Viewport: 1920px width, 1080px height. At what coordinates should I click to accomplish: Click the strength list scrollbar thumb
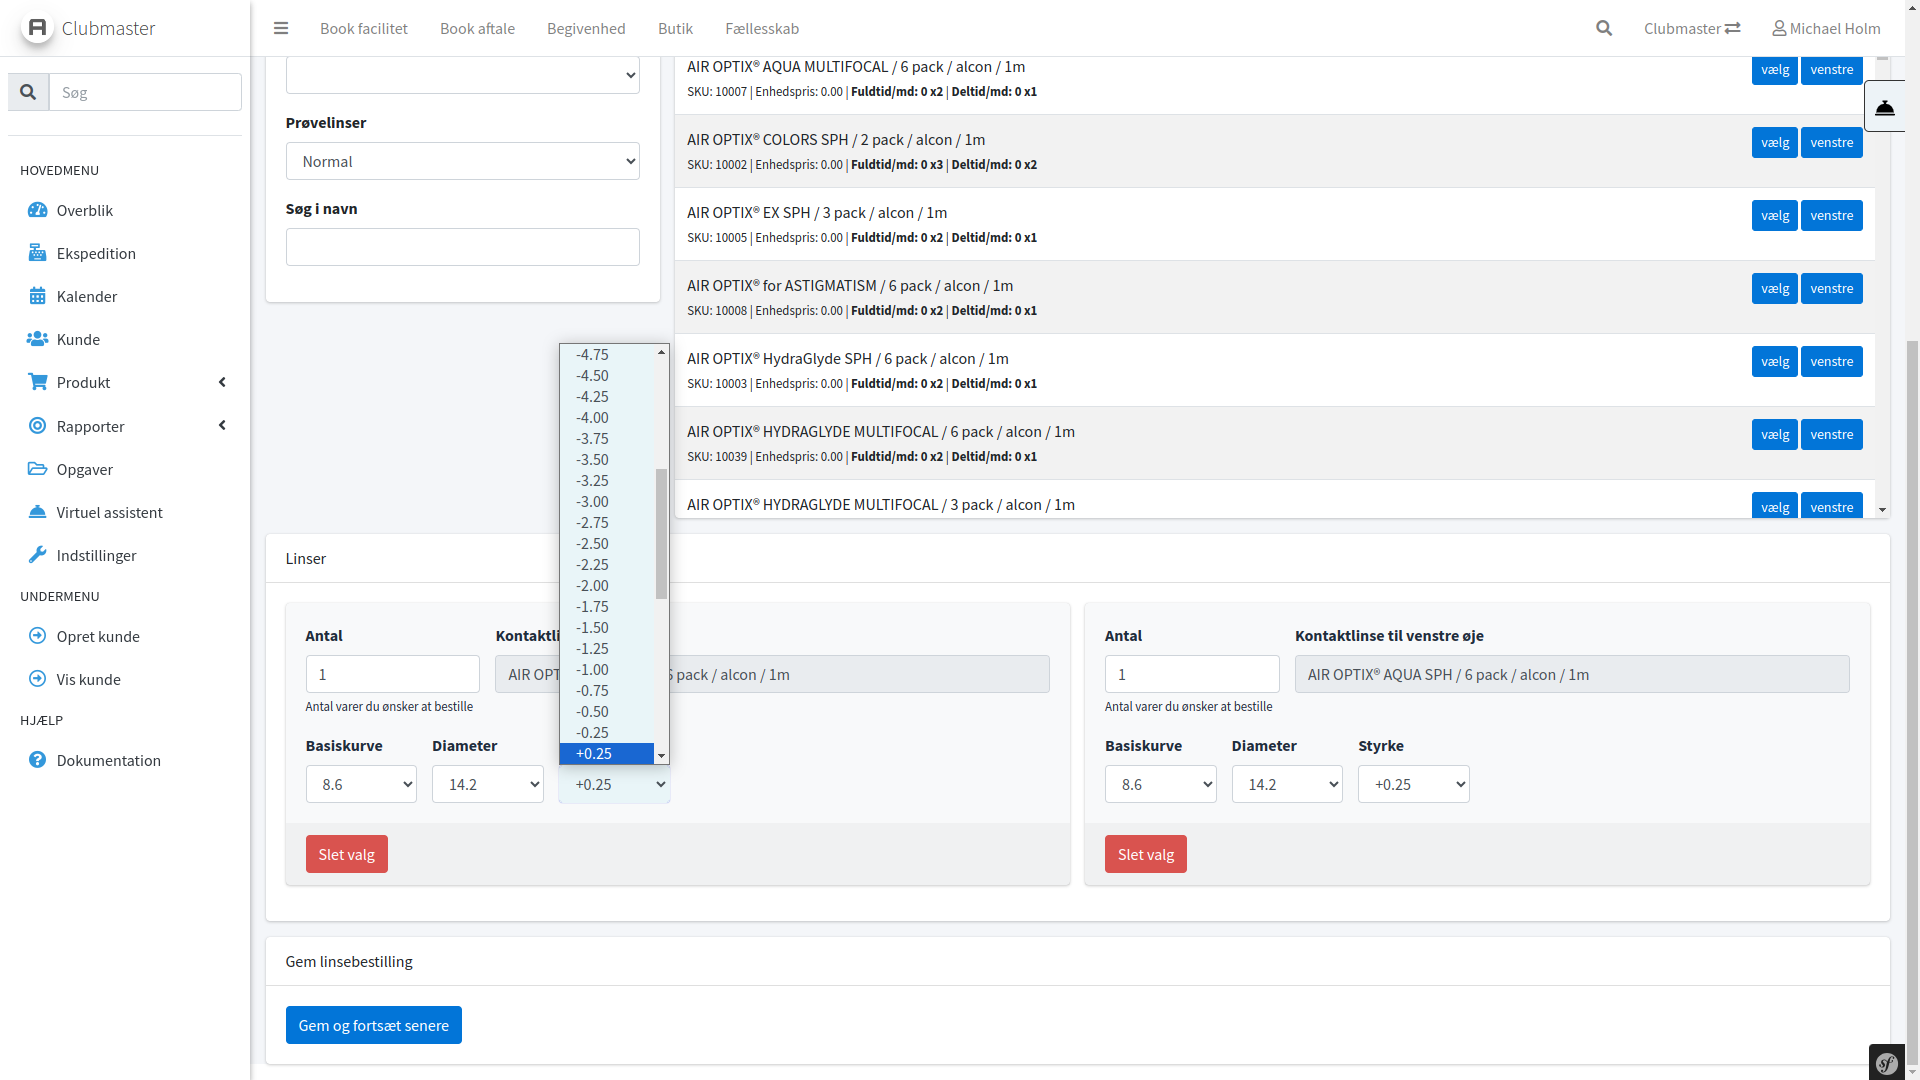(x=661, y=533)
